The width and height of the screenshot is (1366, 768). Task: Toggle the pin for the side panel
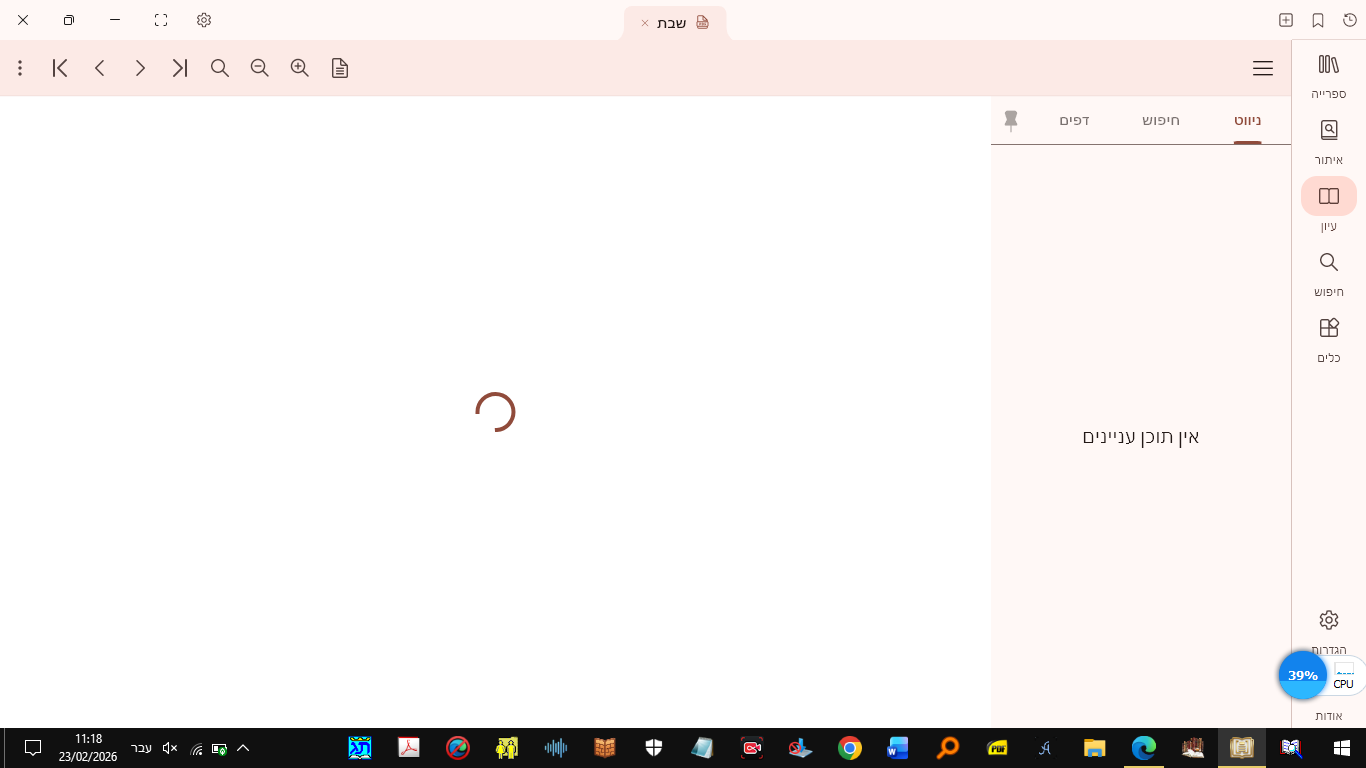pyautogui.click(x=1011, y=121)
